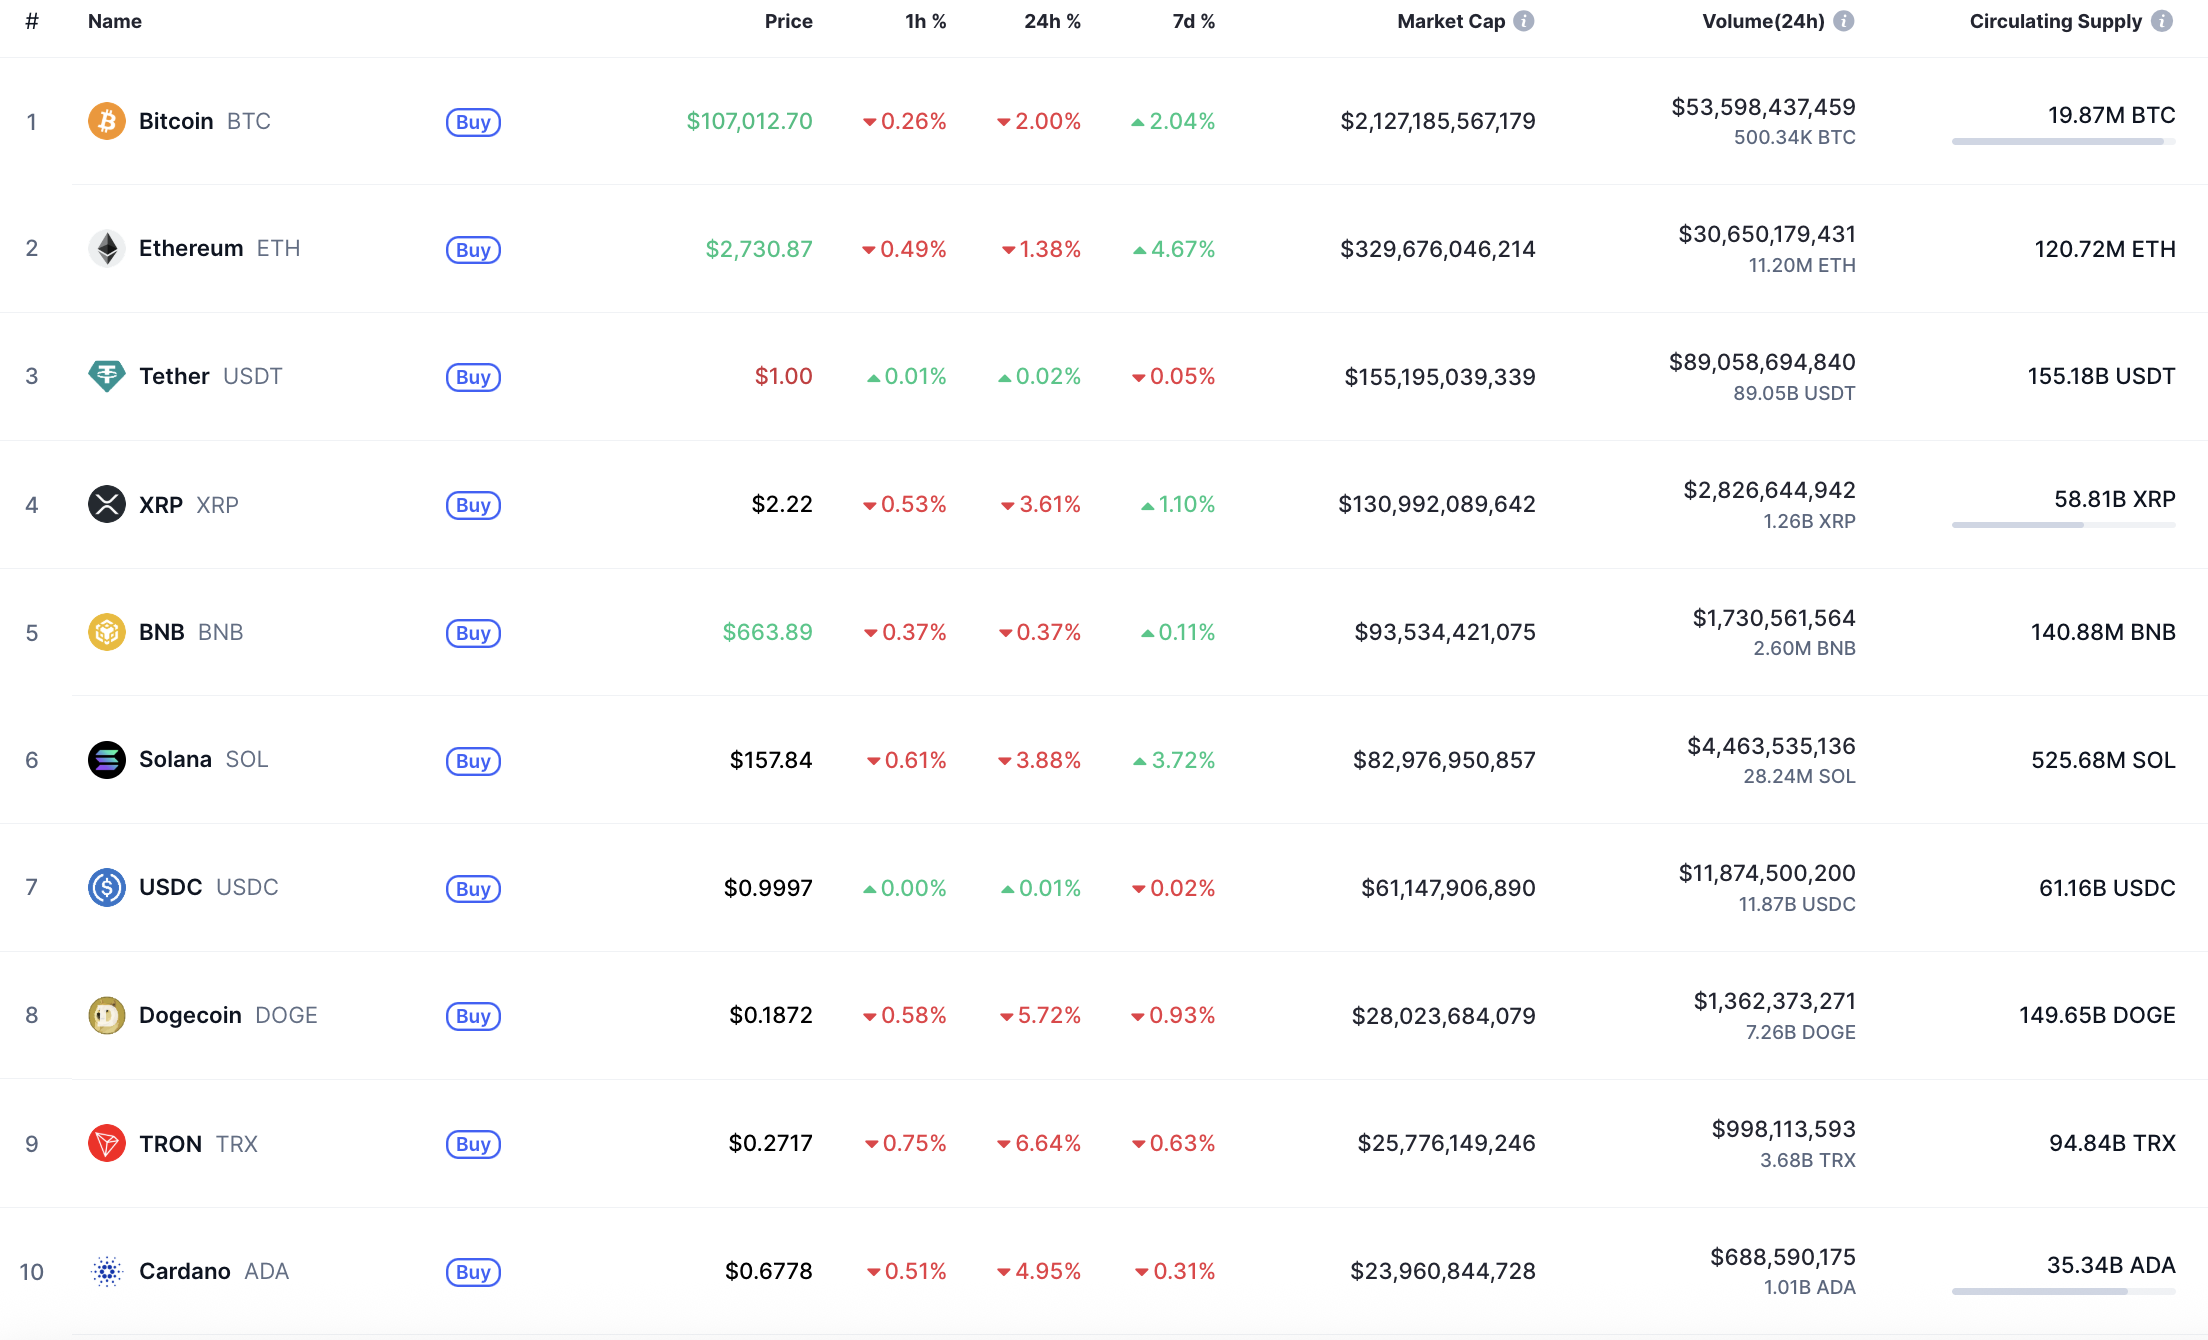The image size is (2208, 1340).
Task: Show the Circulating Supply info icon
Action: (2161, 21)
